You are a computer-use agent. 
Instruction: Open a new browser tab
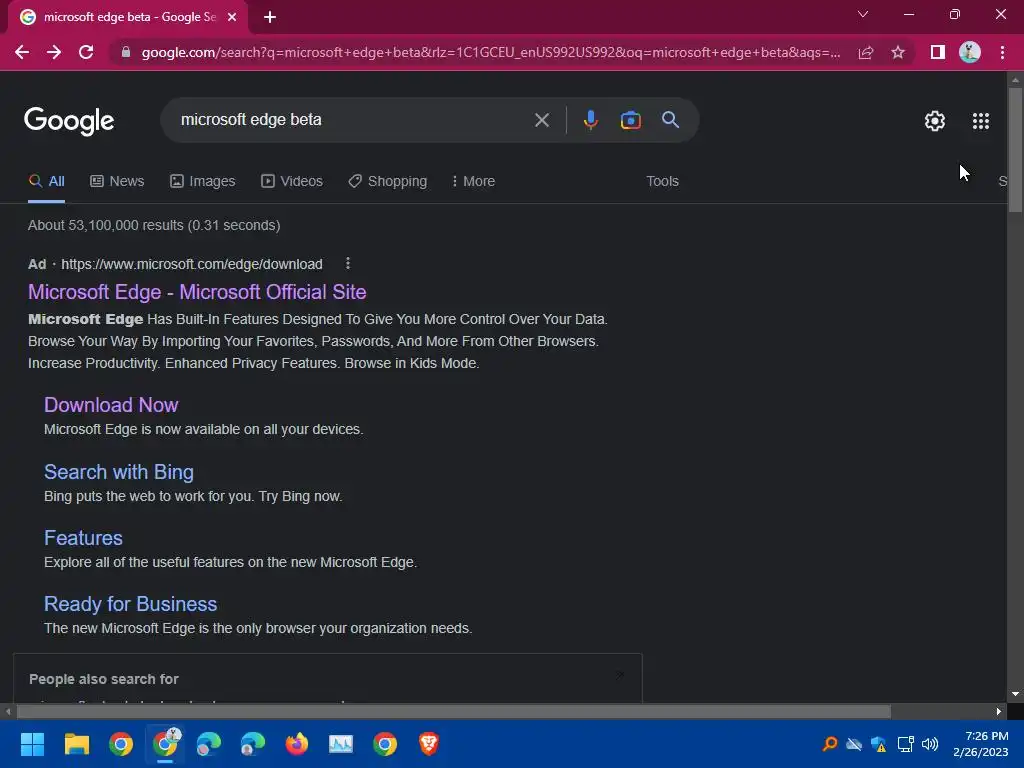click(x=270, y=18)
